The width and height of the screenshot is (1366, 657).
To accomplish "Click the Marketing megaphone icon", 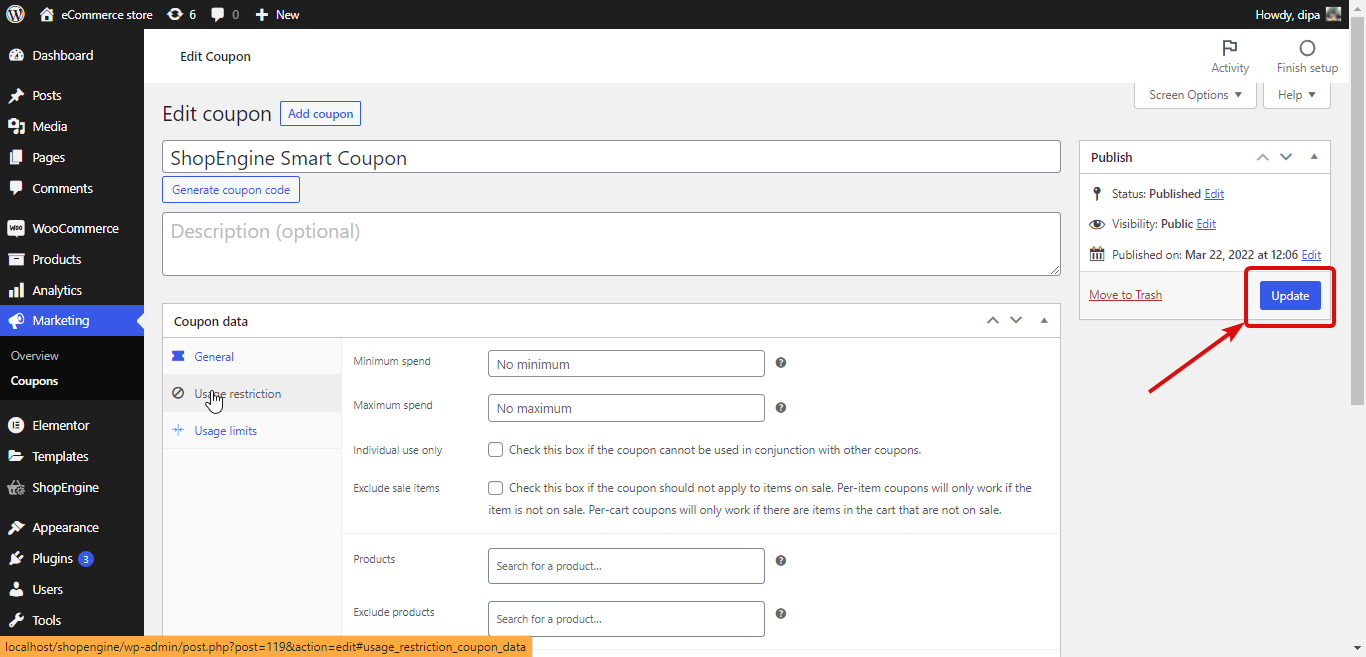I will 16,321.
